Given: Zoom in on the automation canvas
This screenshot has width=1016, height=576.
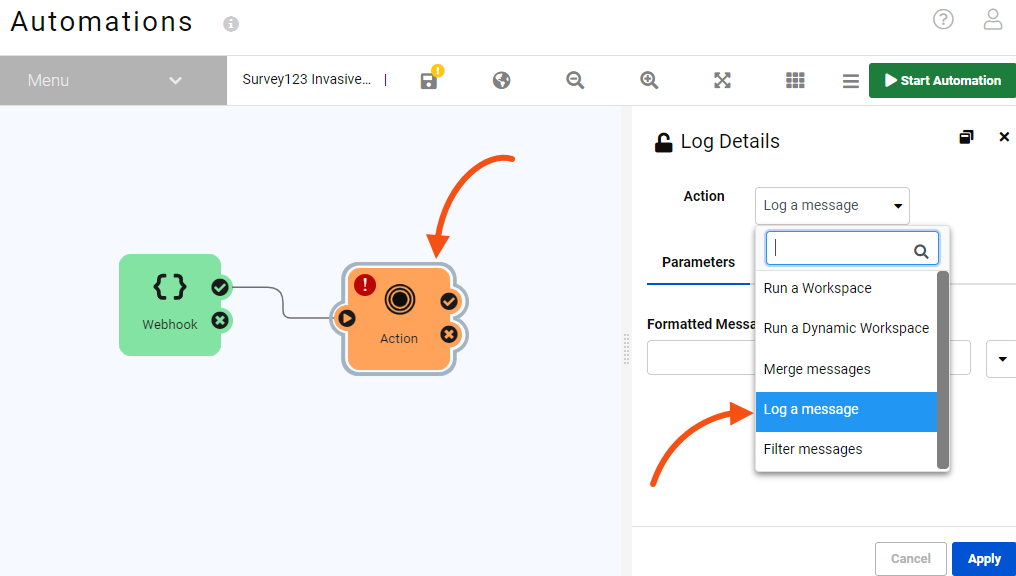Looking at the screenshot, I should point(648,80).
